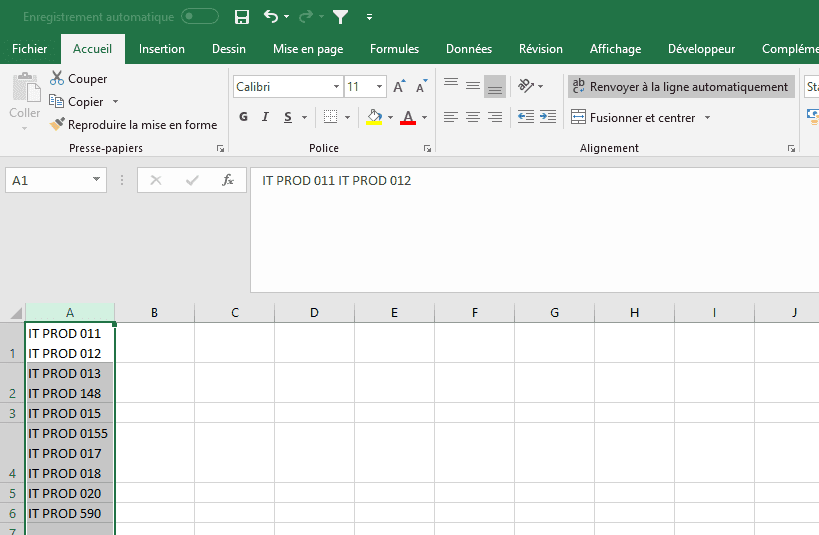Expand the font size 11 dropdown
This screenshot has height=535, width=819.
tap(379, 87)
